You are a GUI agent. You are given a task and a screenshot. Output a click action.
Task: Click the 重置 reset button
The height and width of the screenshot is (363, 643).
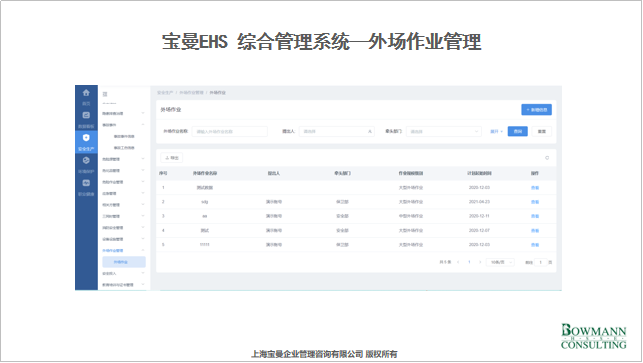542,132
